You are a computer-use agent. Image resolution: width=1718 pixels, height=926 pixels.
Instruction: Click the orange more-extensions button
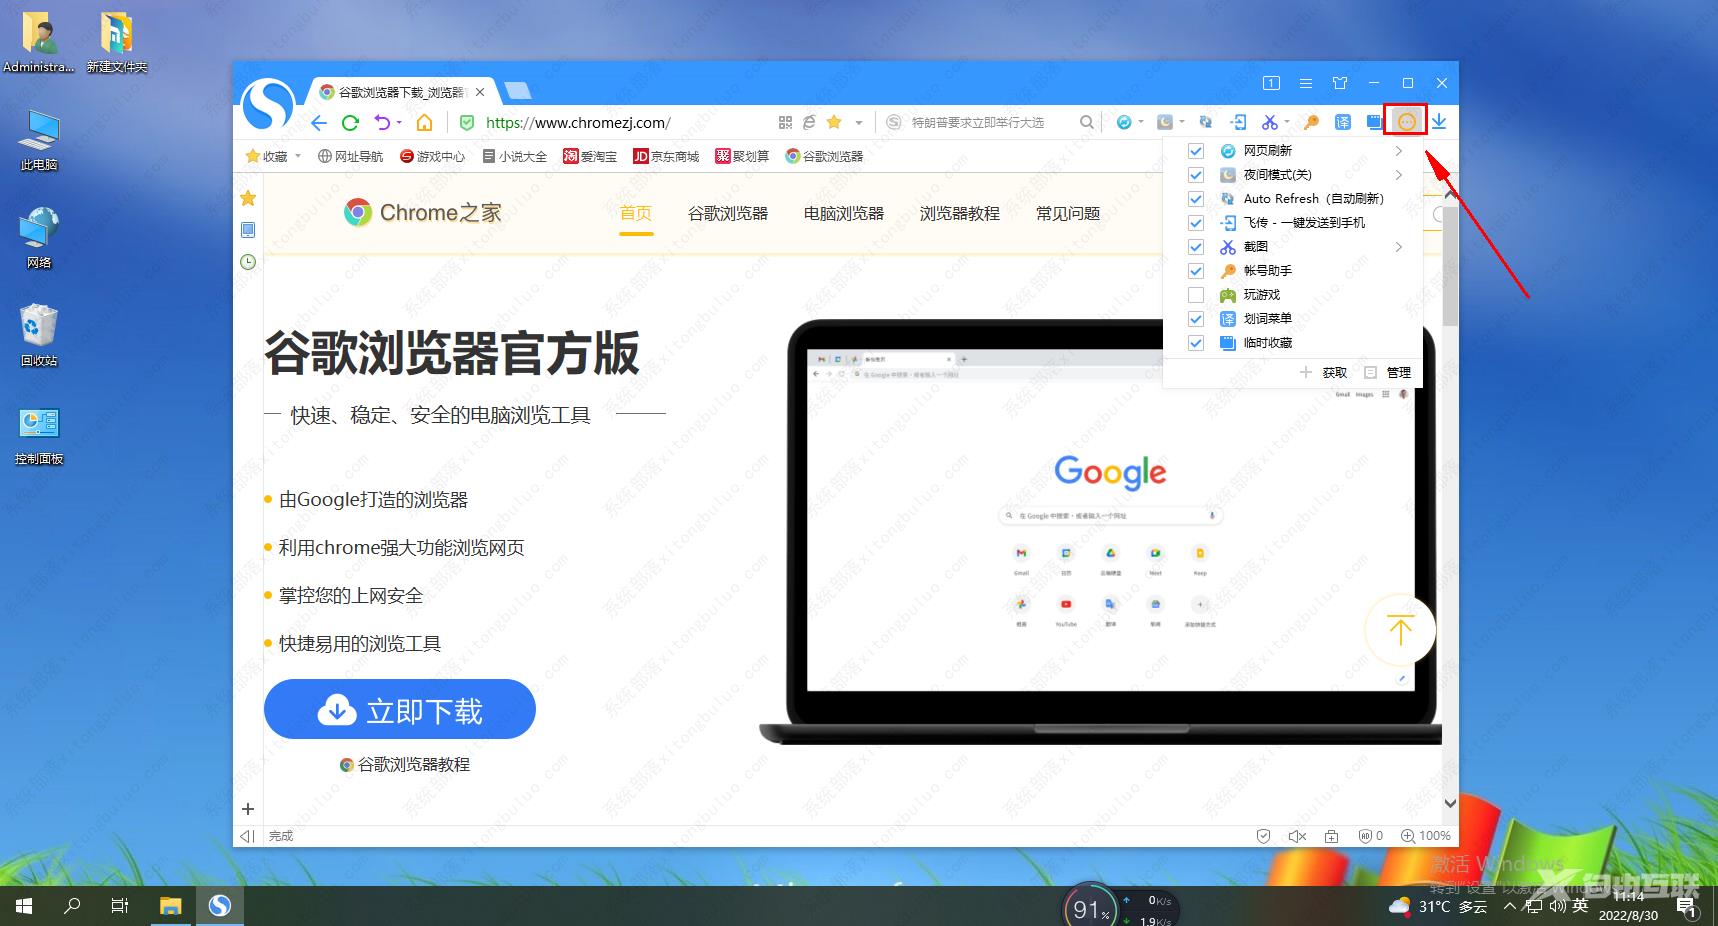point(1406,122)
